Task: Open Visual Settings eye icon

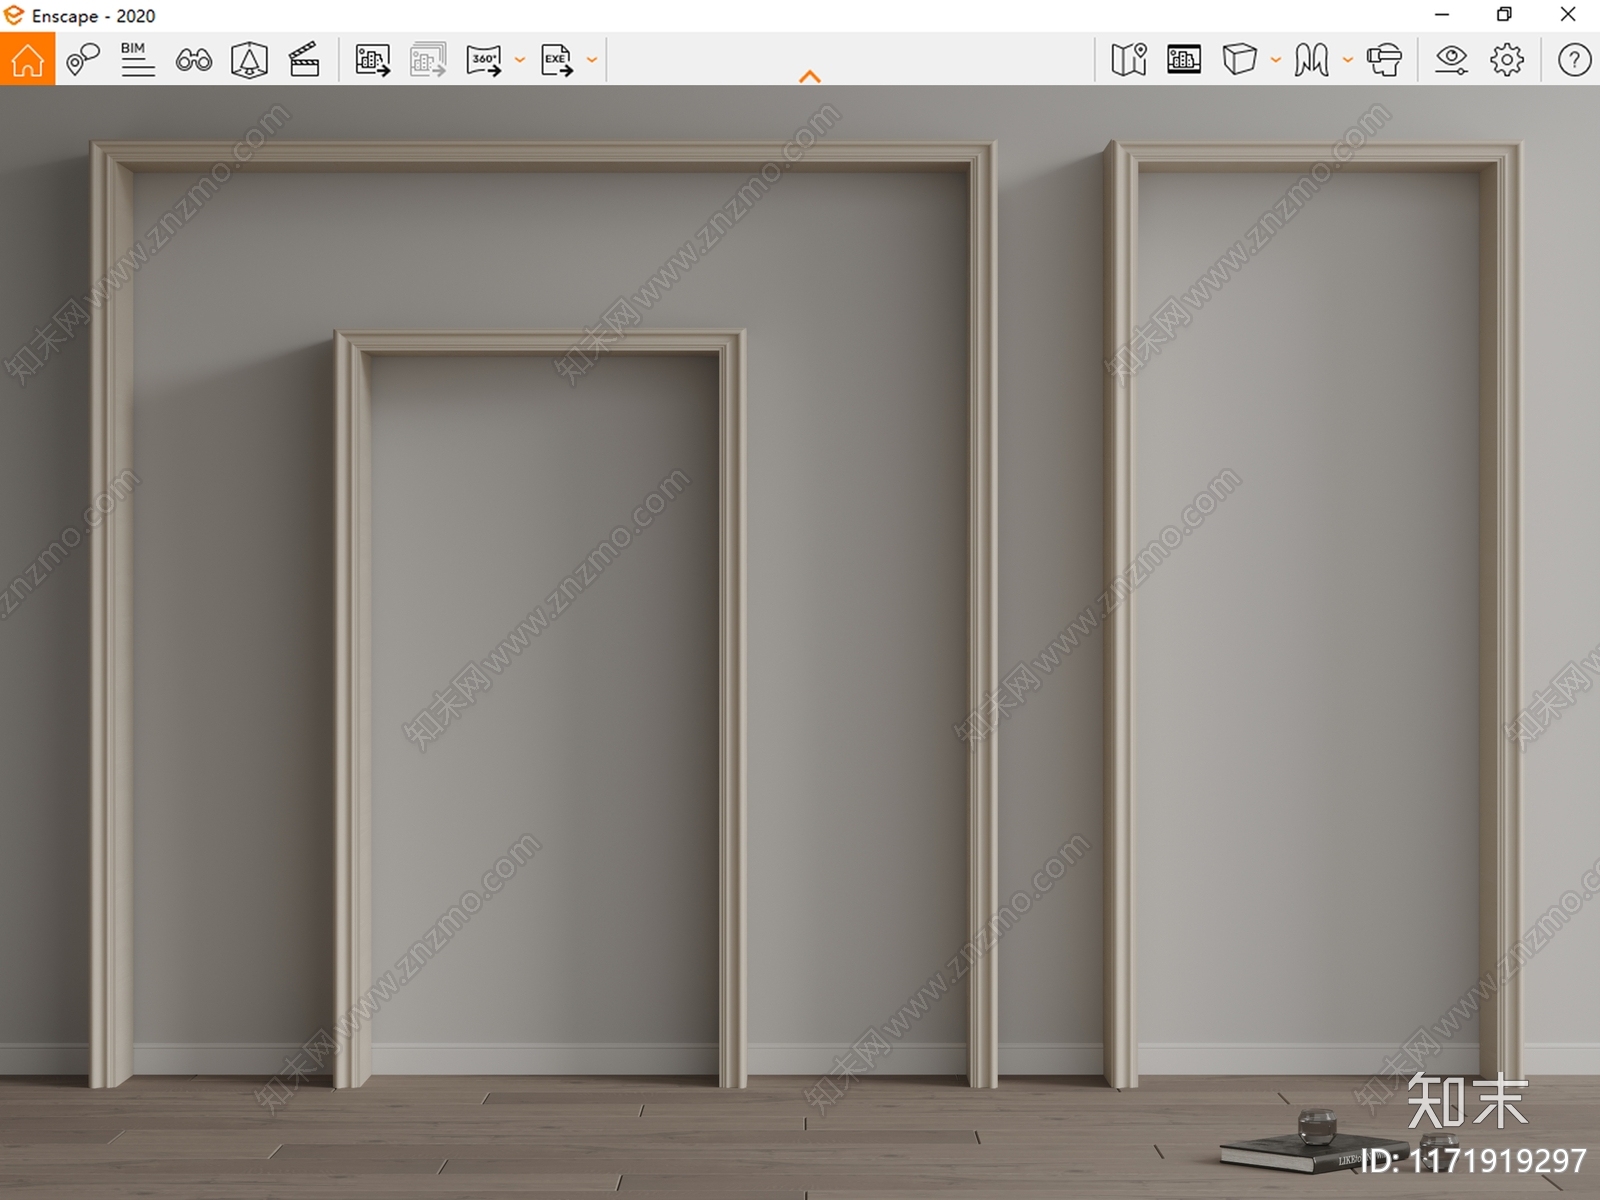Action: tap(1451, 60)
